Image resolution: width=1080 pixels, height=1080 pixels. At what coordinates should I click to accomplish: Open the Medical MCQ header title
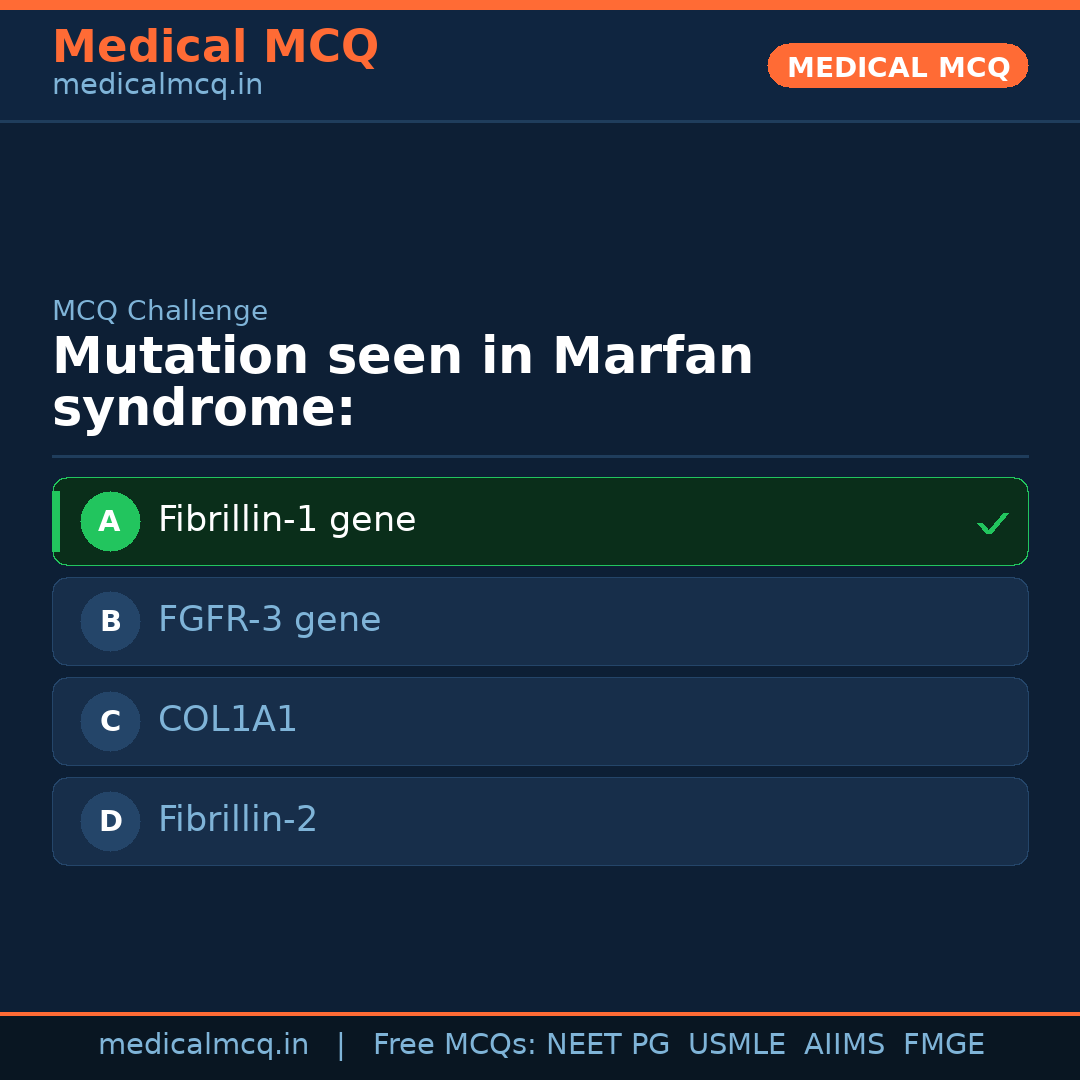(x=215, y=47)
